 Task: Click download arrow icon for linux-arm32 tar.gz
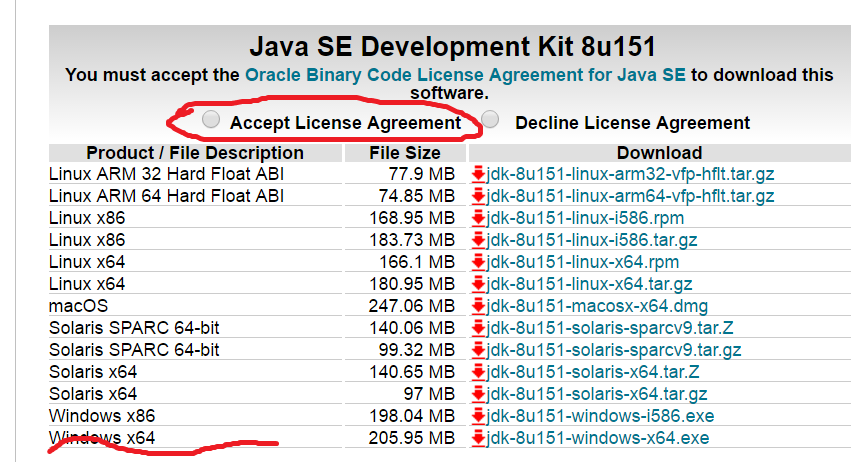click(478, 174)
